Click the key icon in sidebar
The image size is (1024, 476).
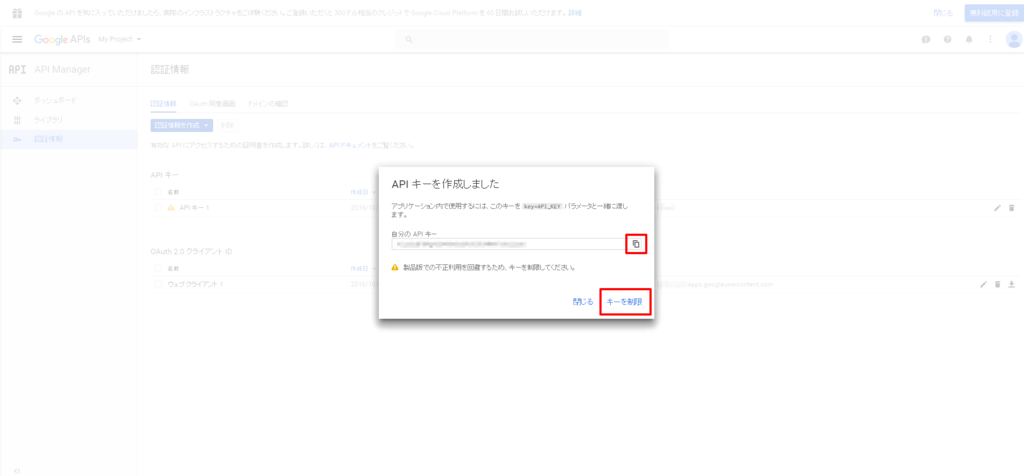pos(17,139)
